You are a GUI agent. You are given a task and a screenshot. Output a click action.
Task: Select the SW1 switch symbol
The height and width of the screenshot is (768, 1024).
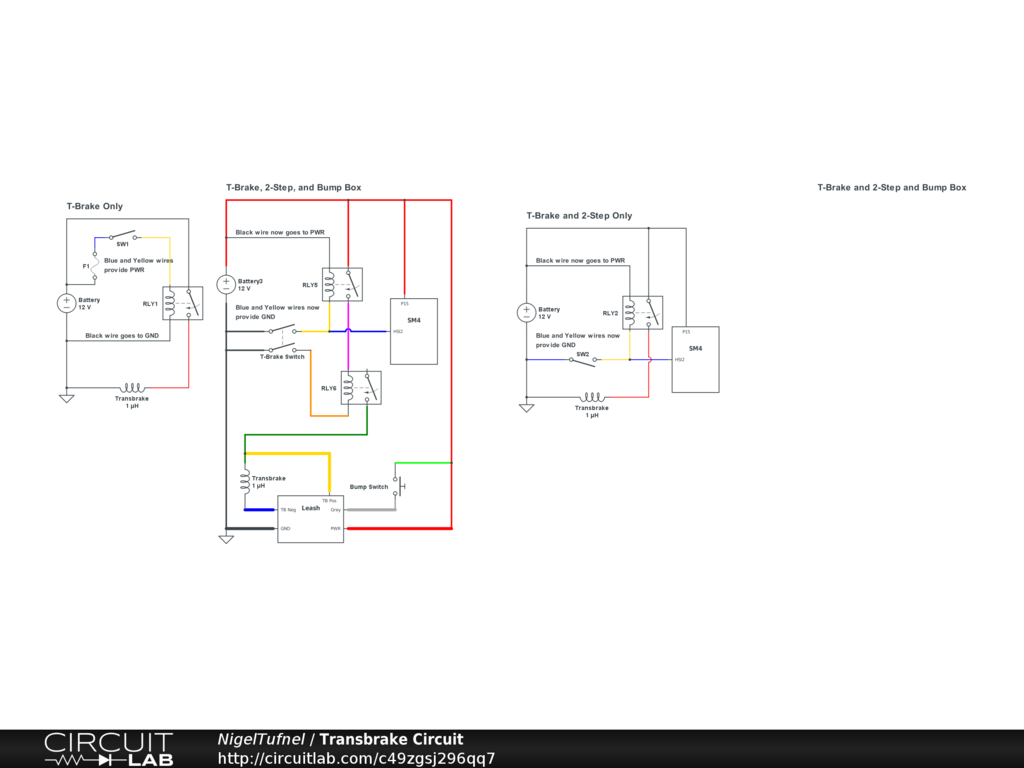[x=123, y=237]
